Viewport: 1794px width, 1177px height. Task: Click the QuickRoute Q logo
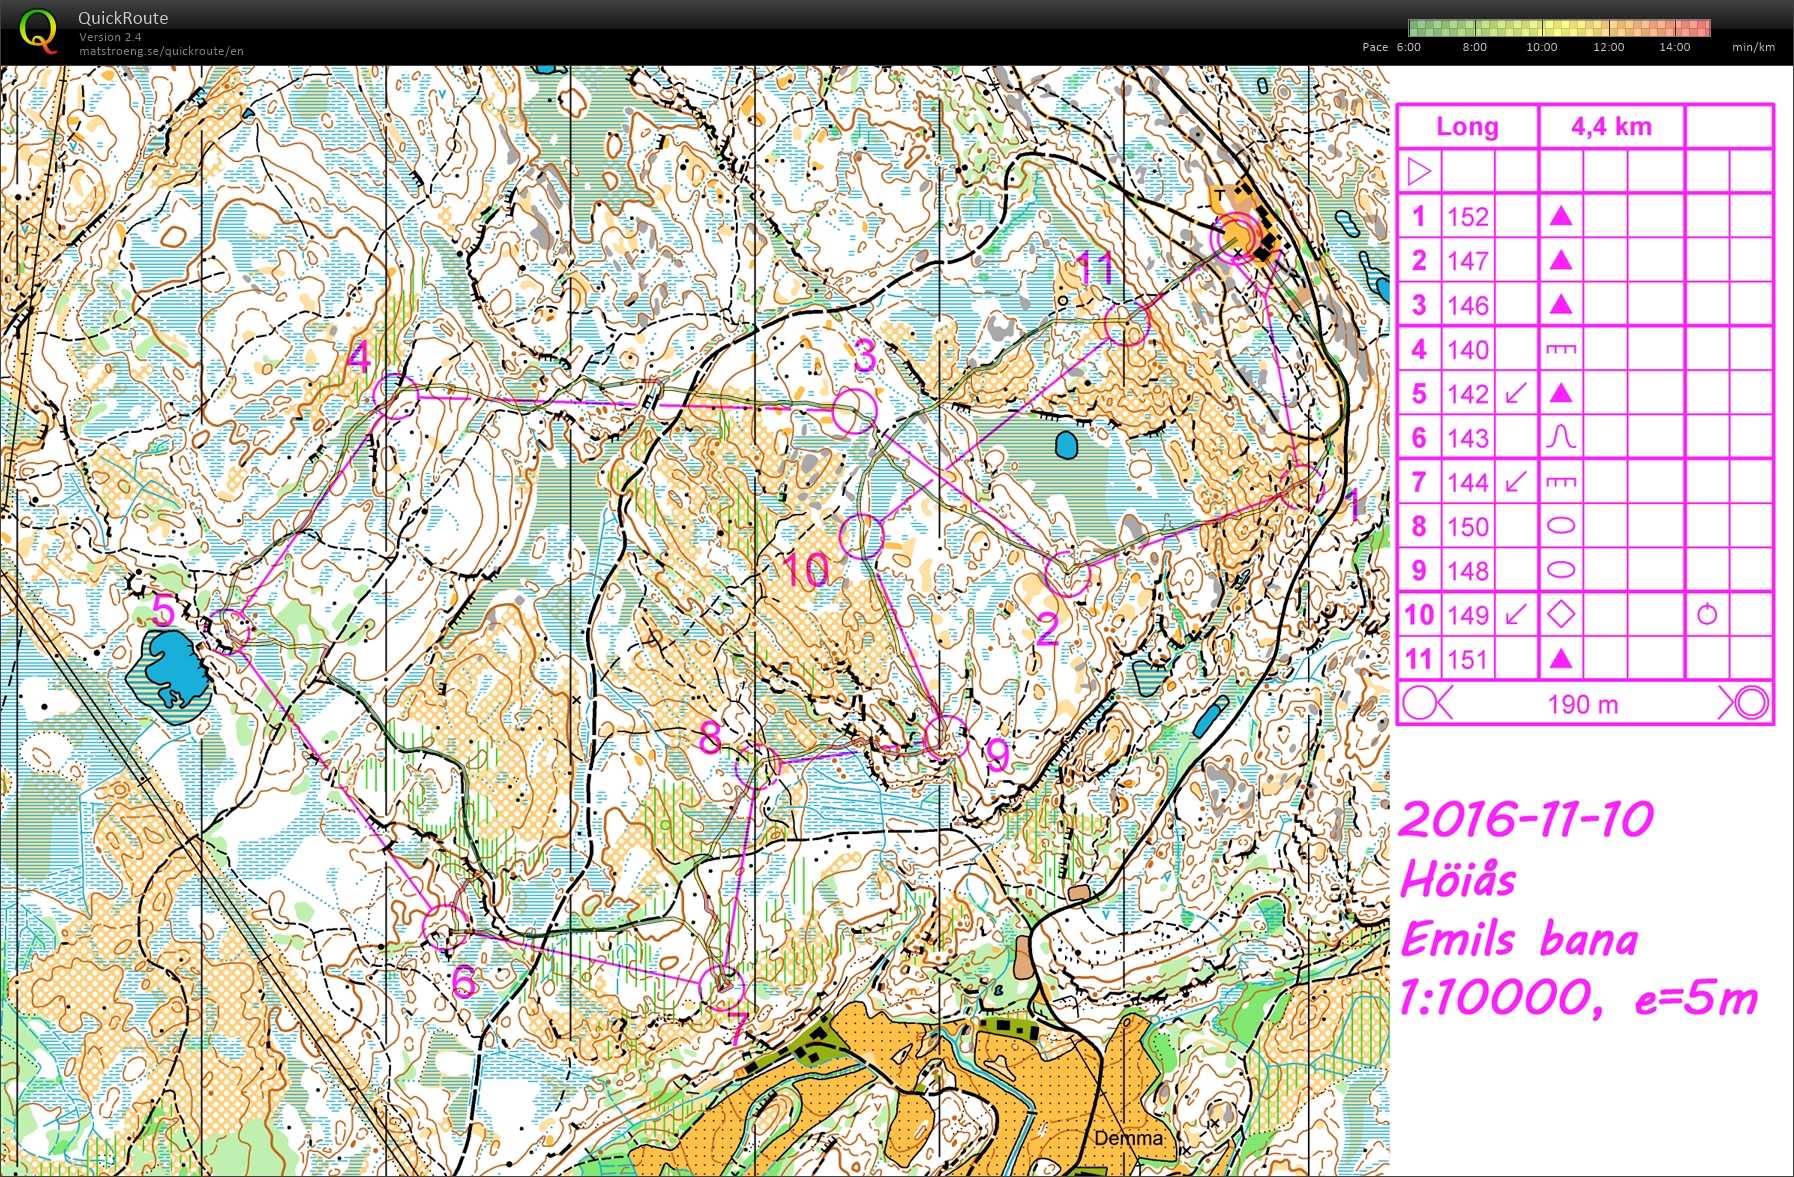click(38, 30)
